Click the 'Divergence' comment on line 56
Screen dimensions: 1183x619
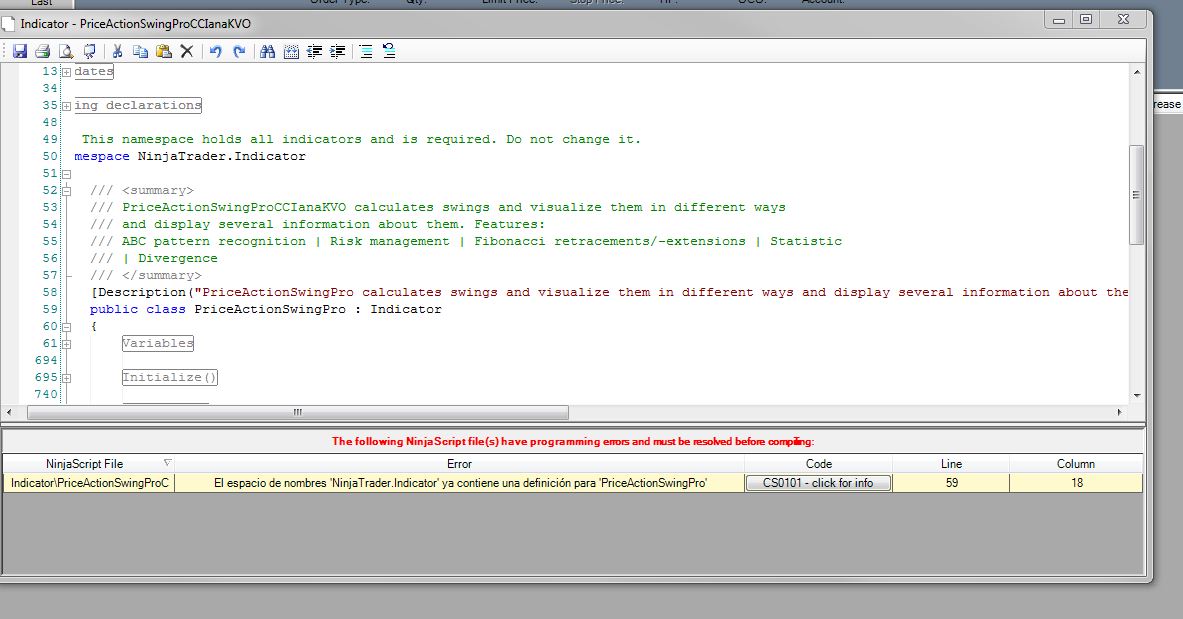(177, 258)
